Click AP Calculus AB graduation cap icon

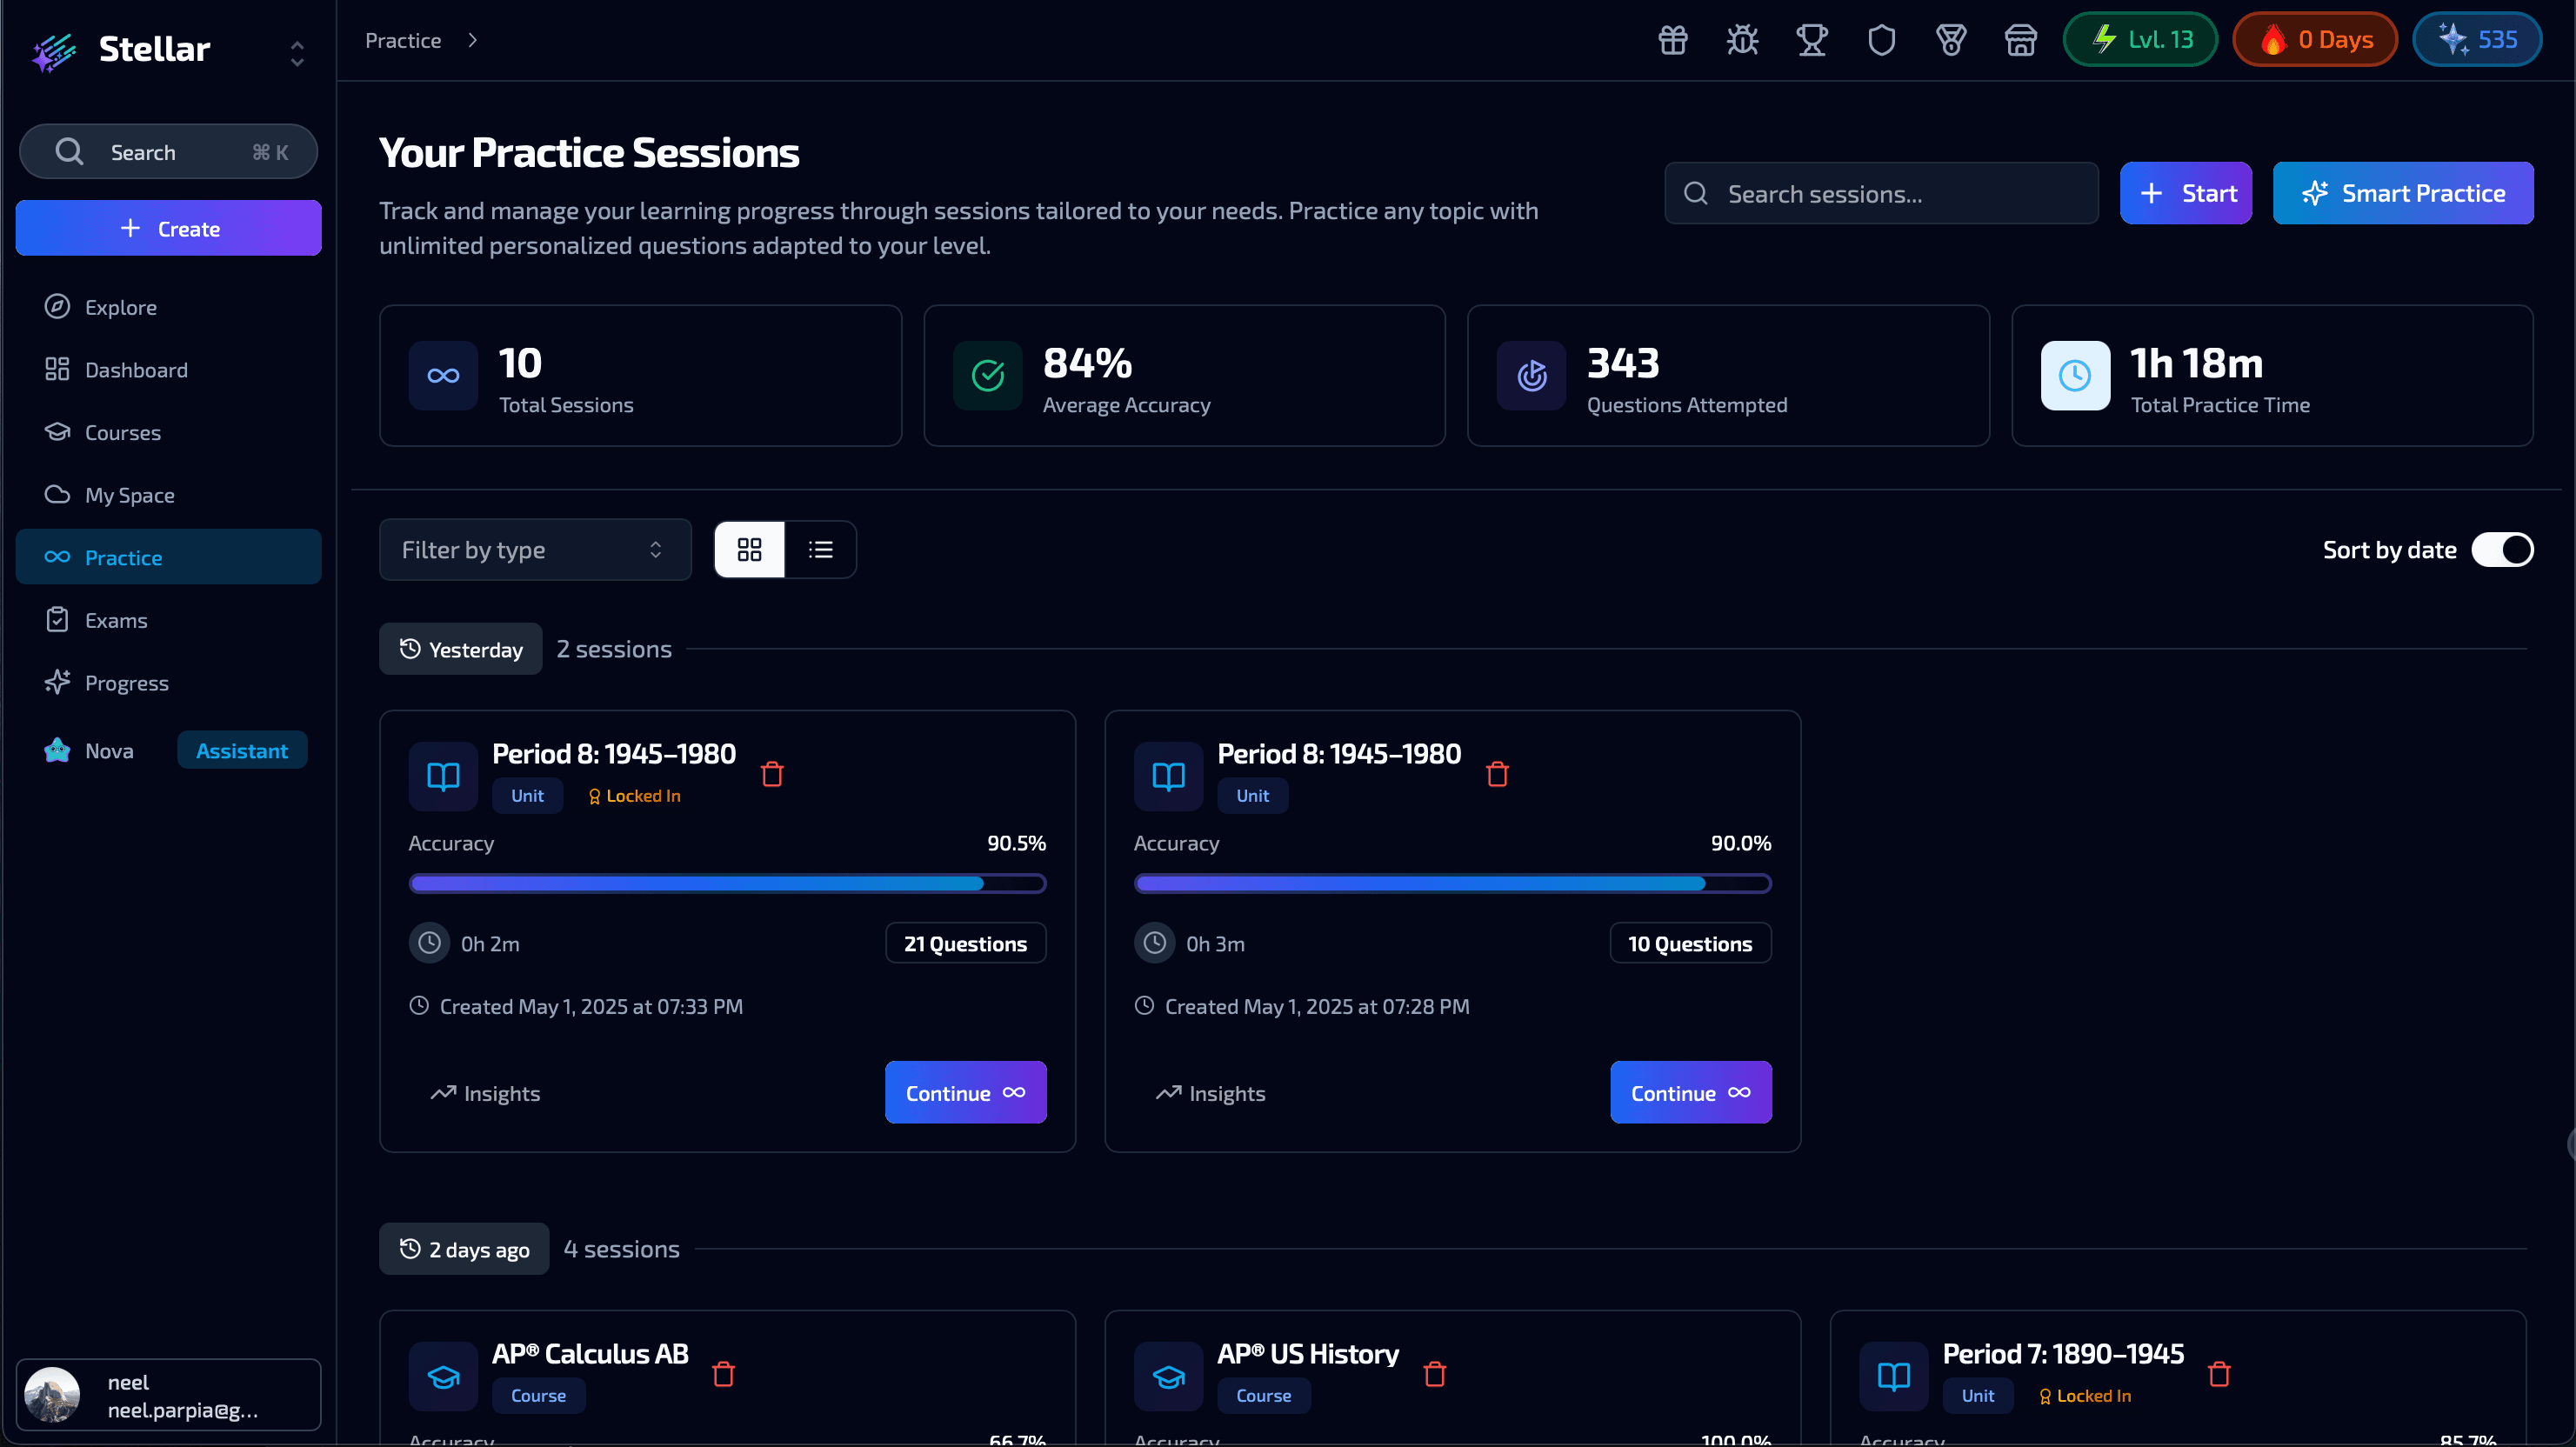(x=443, y=1376)
